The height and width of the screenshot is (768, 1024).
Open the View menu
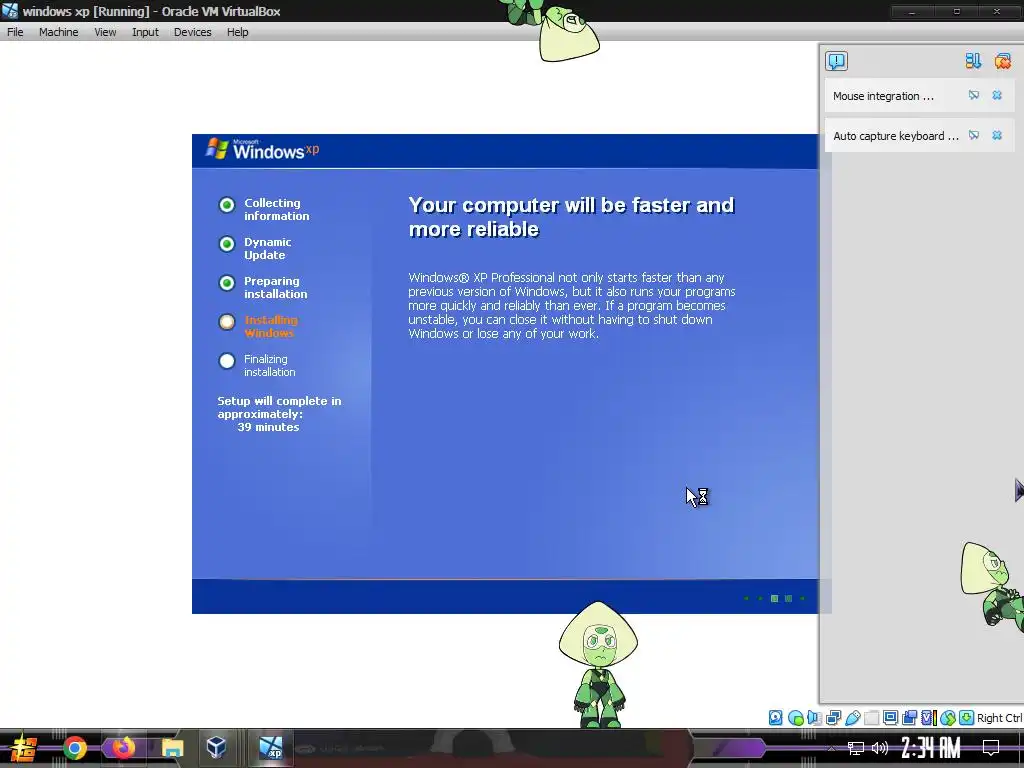[x=104, y=32]
